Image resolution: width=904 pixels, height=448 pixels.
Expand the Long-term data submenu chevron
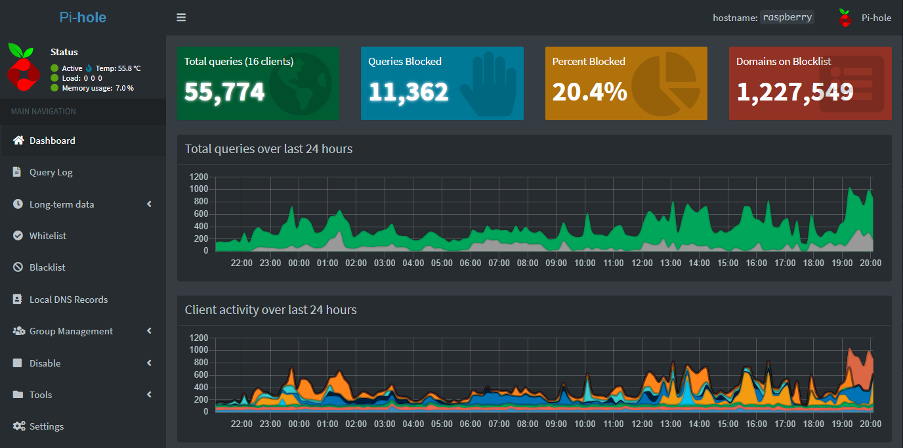(x=149, y=204)
